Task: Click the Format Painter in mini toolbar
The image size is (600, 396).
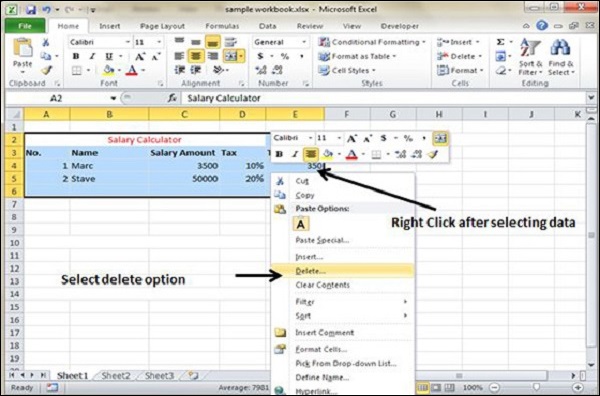Action: (x=433, y=154)
